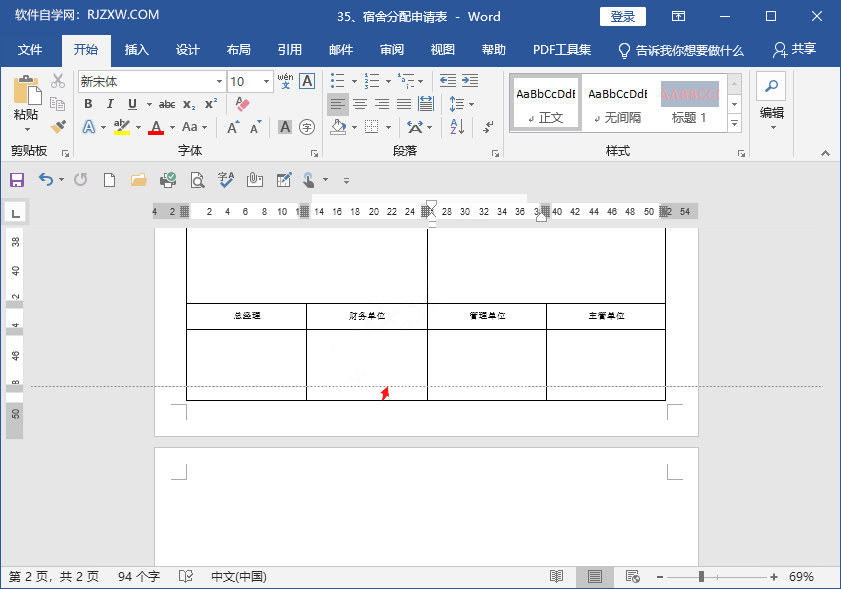Switch to the 插入 ribbon tab
This screenshot has width=841, height=589.
coord(136,49)
